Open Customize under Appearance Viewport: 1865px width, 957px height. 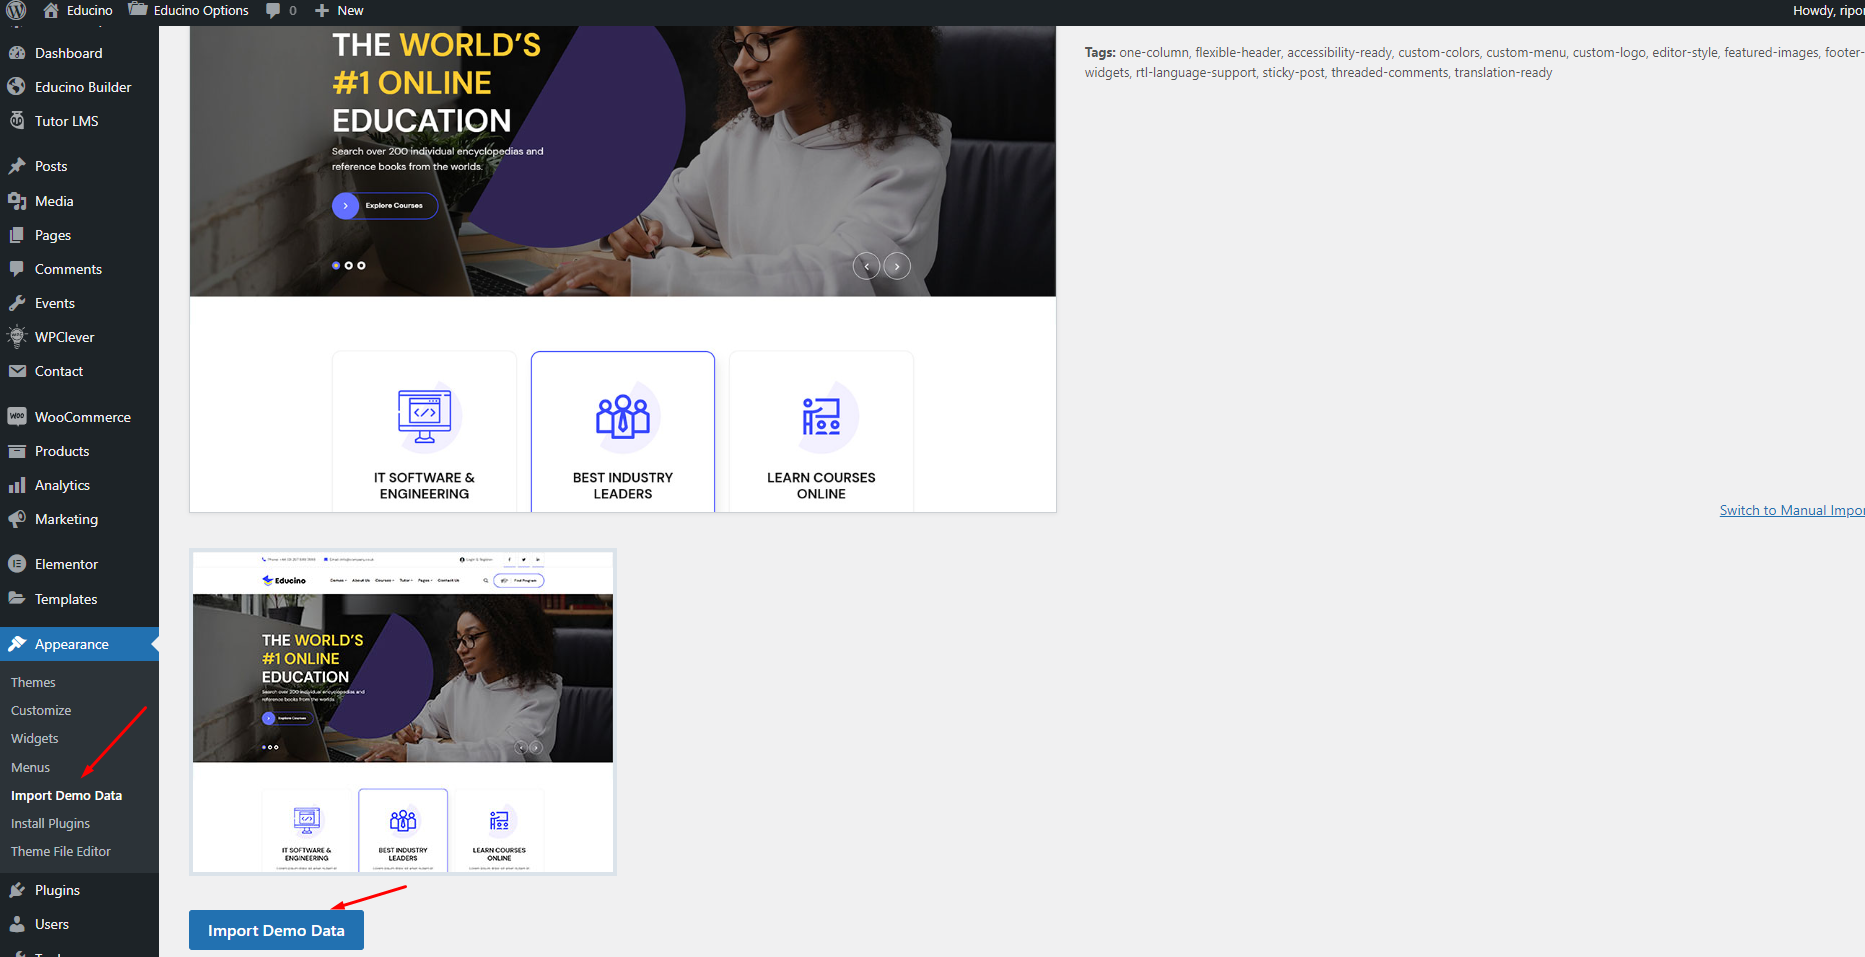click(41, 710)
